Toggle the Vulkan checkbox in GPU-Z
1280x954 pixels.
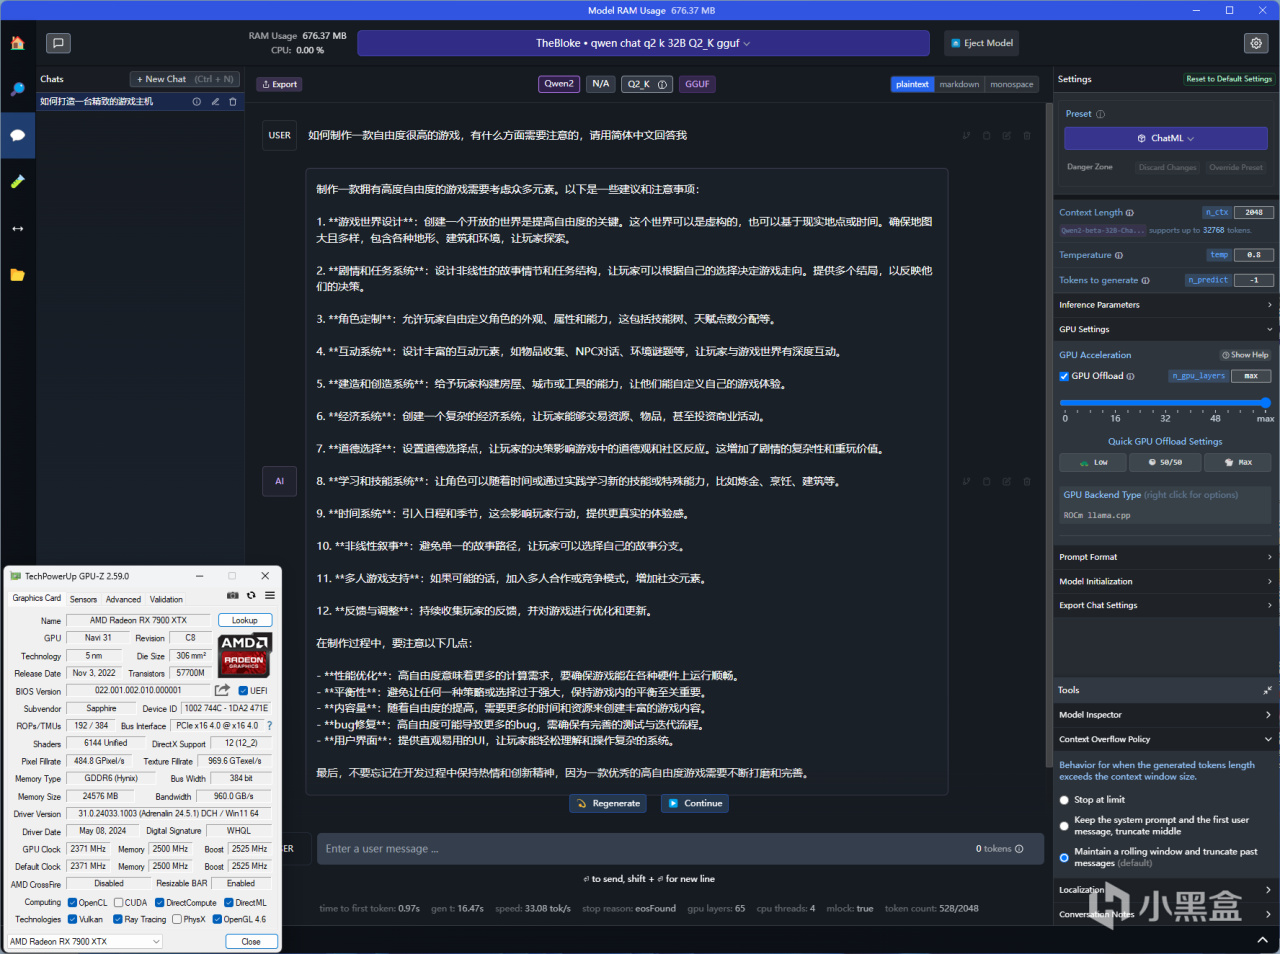point(72,920)
